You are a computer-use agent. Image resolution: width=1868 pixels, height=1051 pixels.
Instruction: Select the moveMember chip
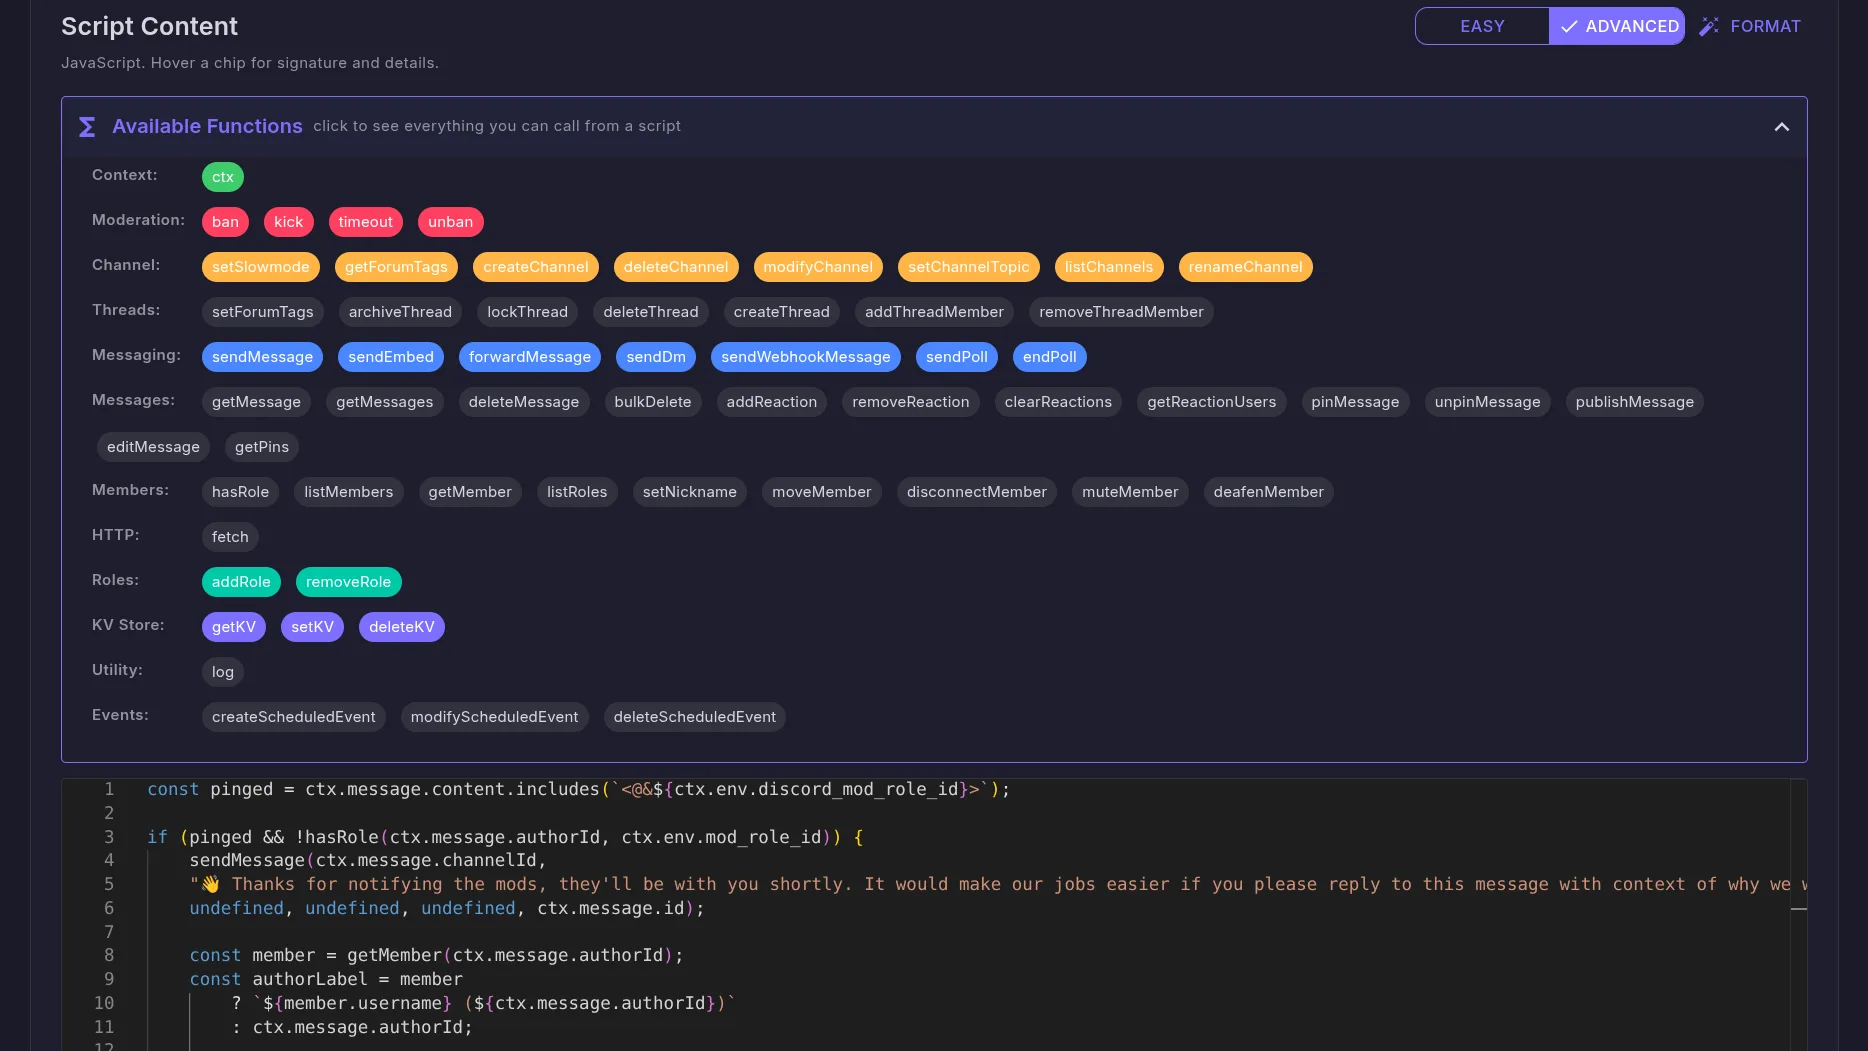[822, 492]
